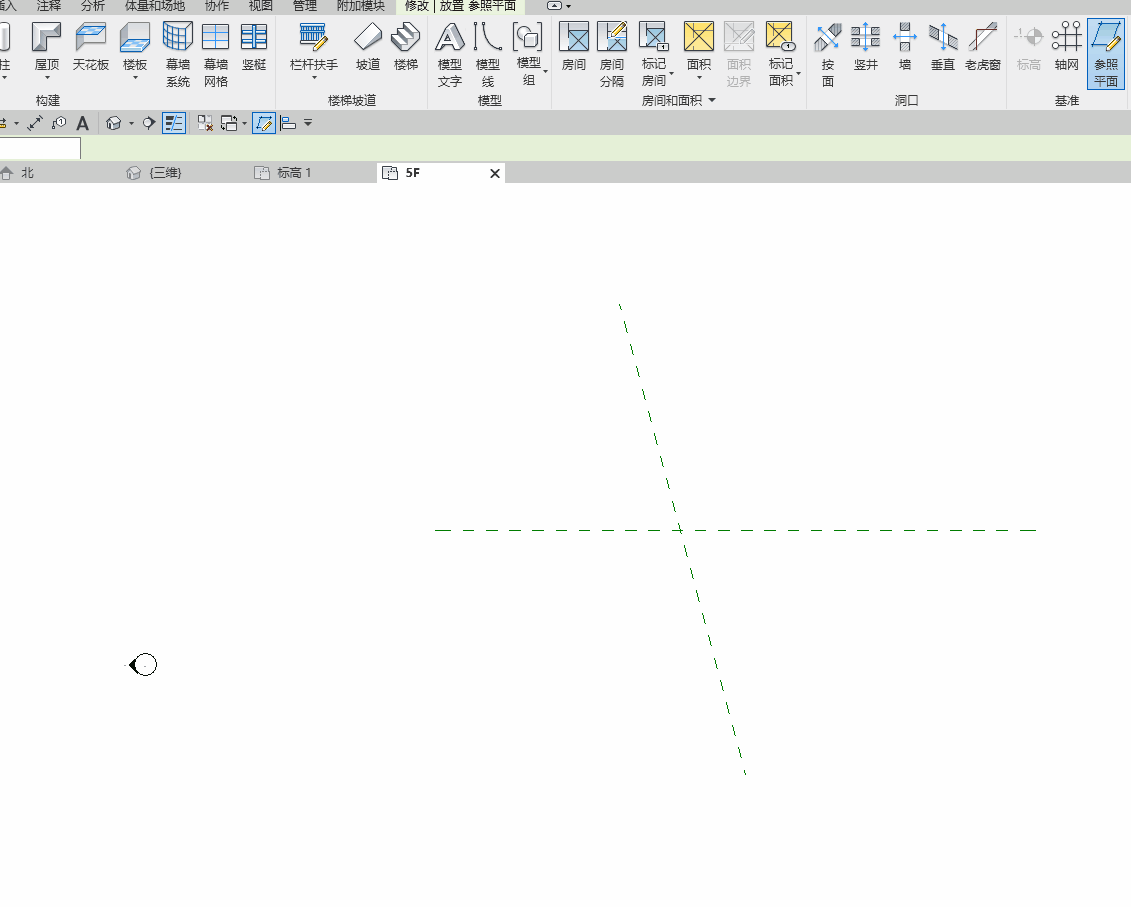Image resolution: width=1131 pixels, height=907 pixels.
Task: Click the options bar input field
Action: click(x=40, y=148)
